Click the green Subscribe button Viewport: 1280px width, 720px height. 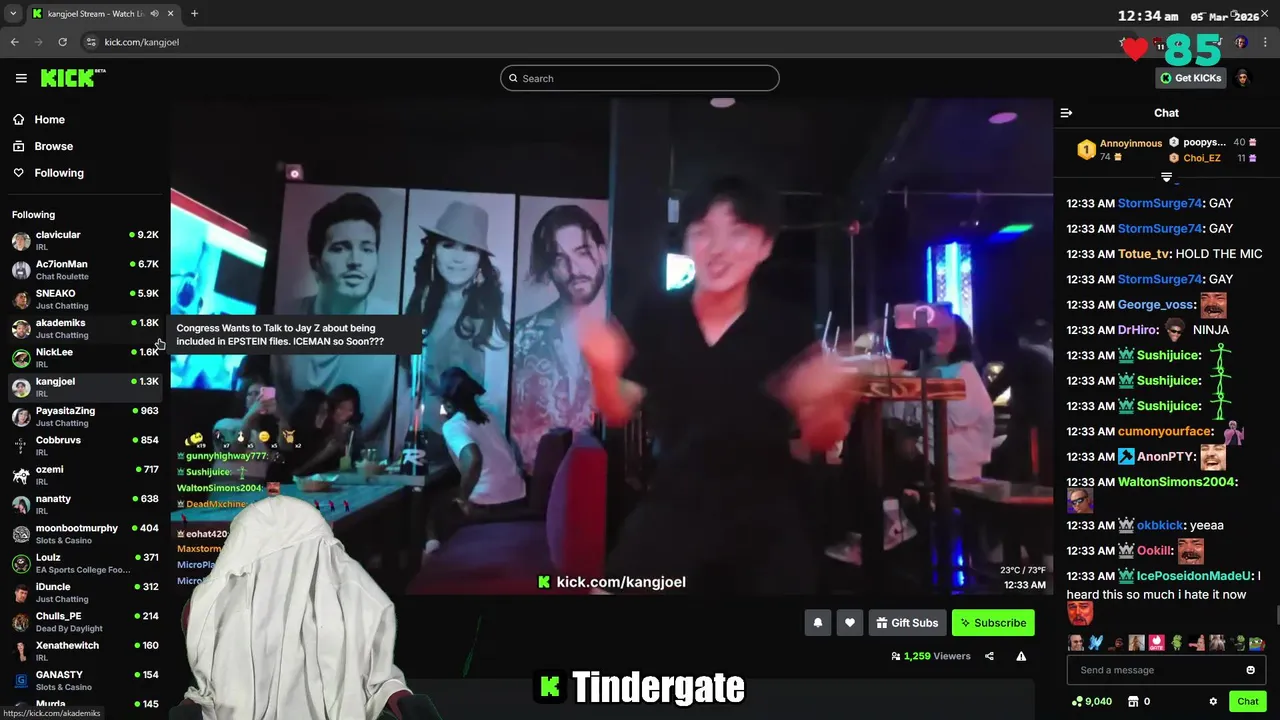coord(993,623)
